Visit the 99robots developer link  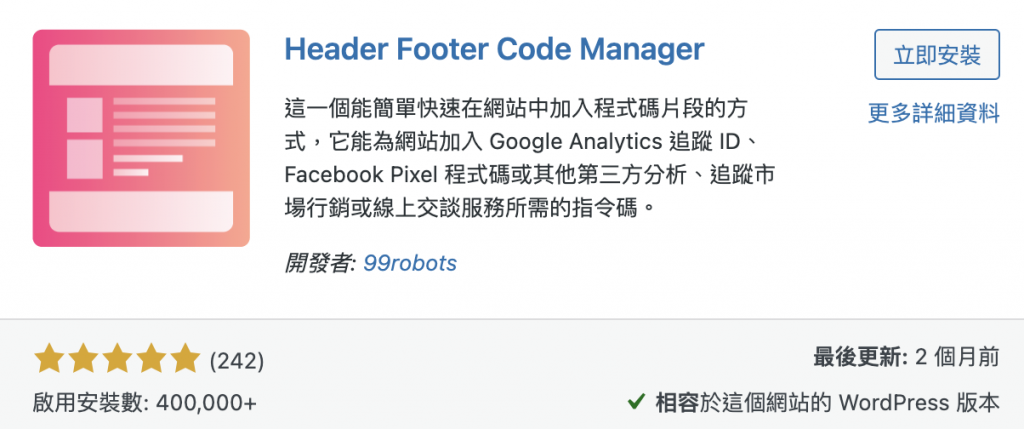[410, 263]
